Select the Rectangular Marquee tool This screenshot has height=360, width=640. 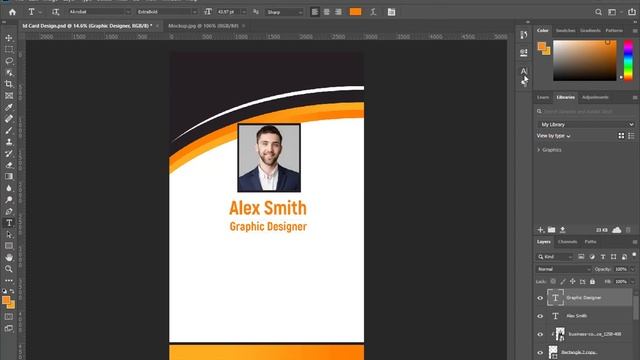coord(9,49)
